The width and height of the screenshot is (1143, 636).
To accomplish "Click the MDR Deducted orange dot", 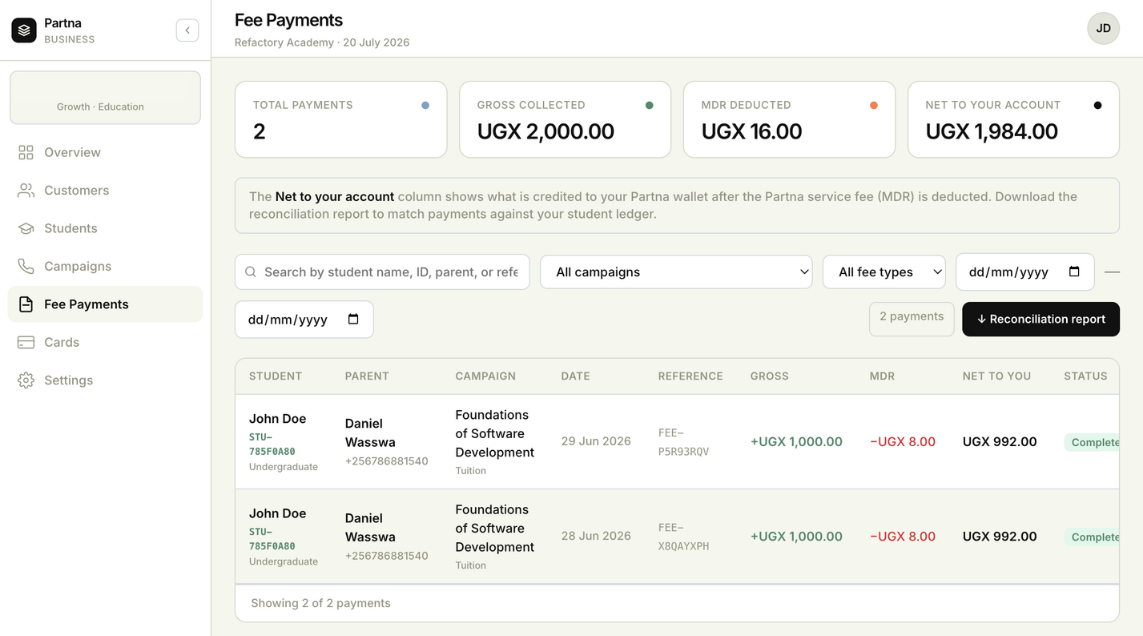I will click(873, 105).
